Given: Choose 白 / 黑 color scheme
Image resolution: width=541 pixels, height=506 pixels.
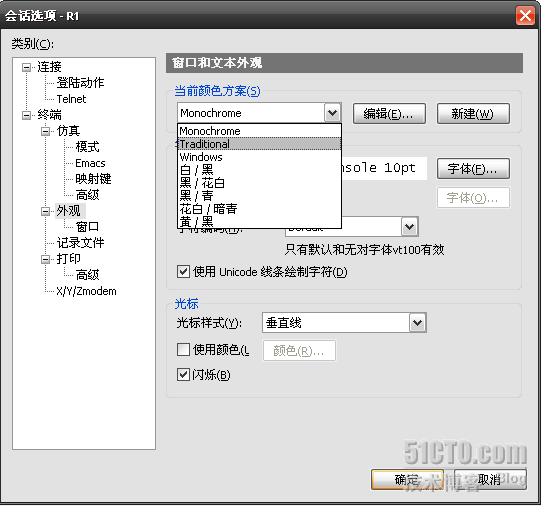Looking at the screenshot, I should tap(259, 170).
